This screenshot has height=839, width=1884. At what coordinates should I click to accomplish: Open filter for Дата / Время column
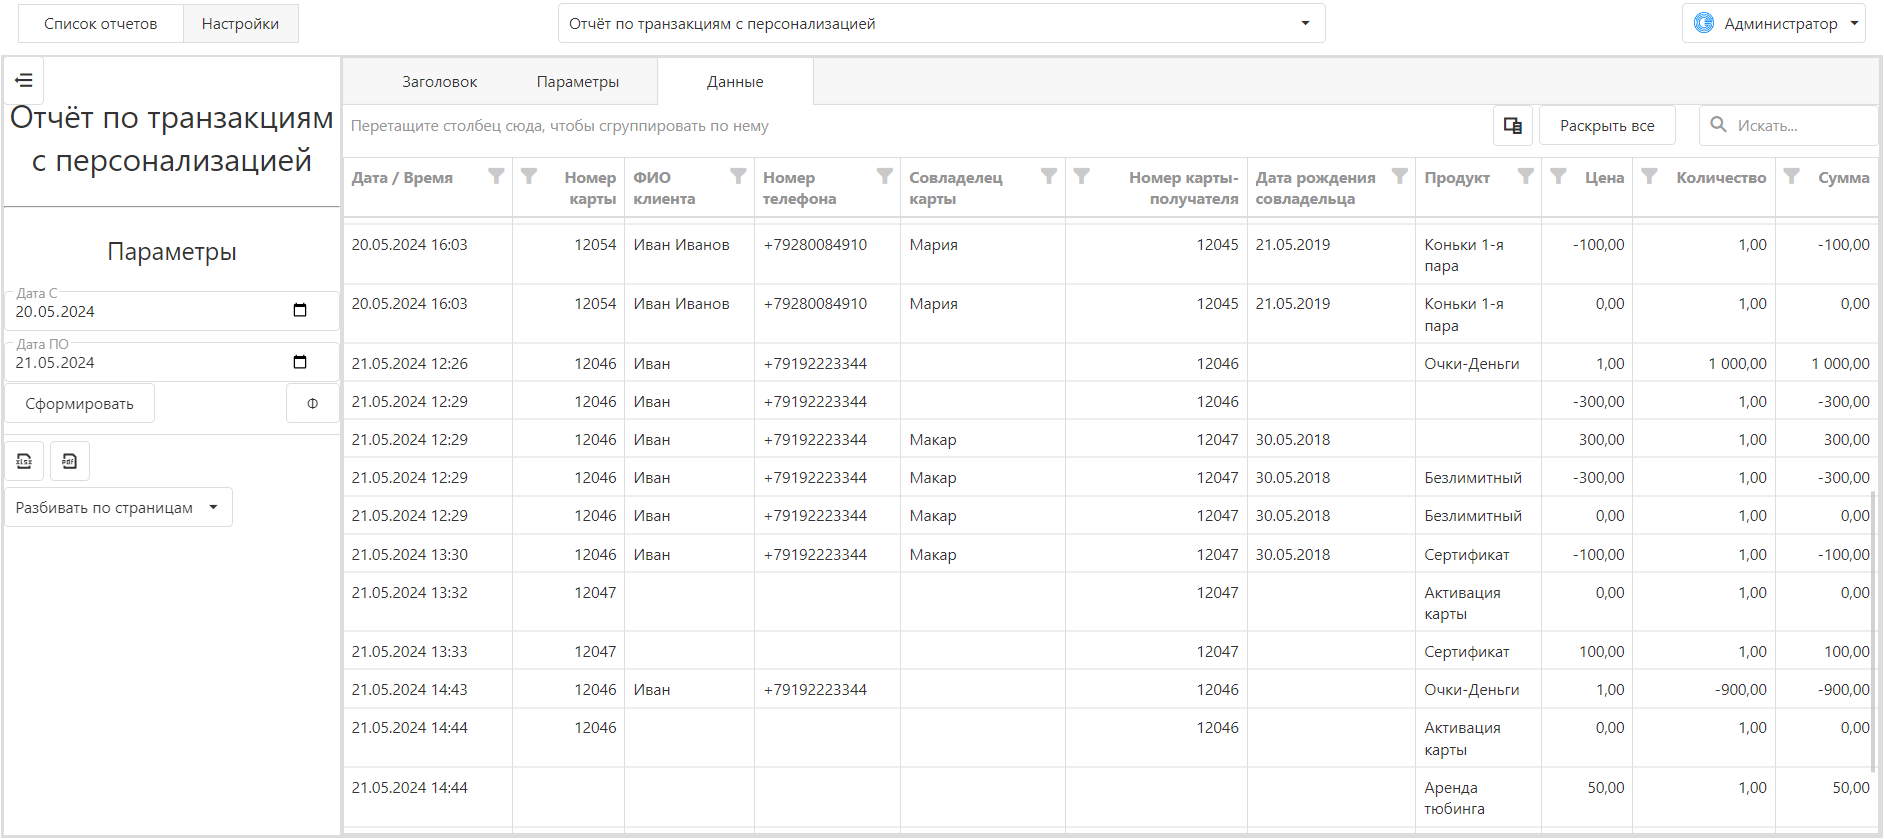tap(496, 176)
